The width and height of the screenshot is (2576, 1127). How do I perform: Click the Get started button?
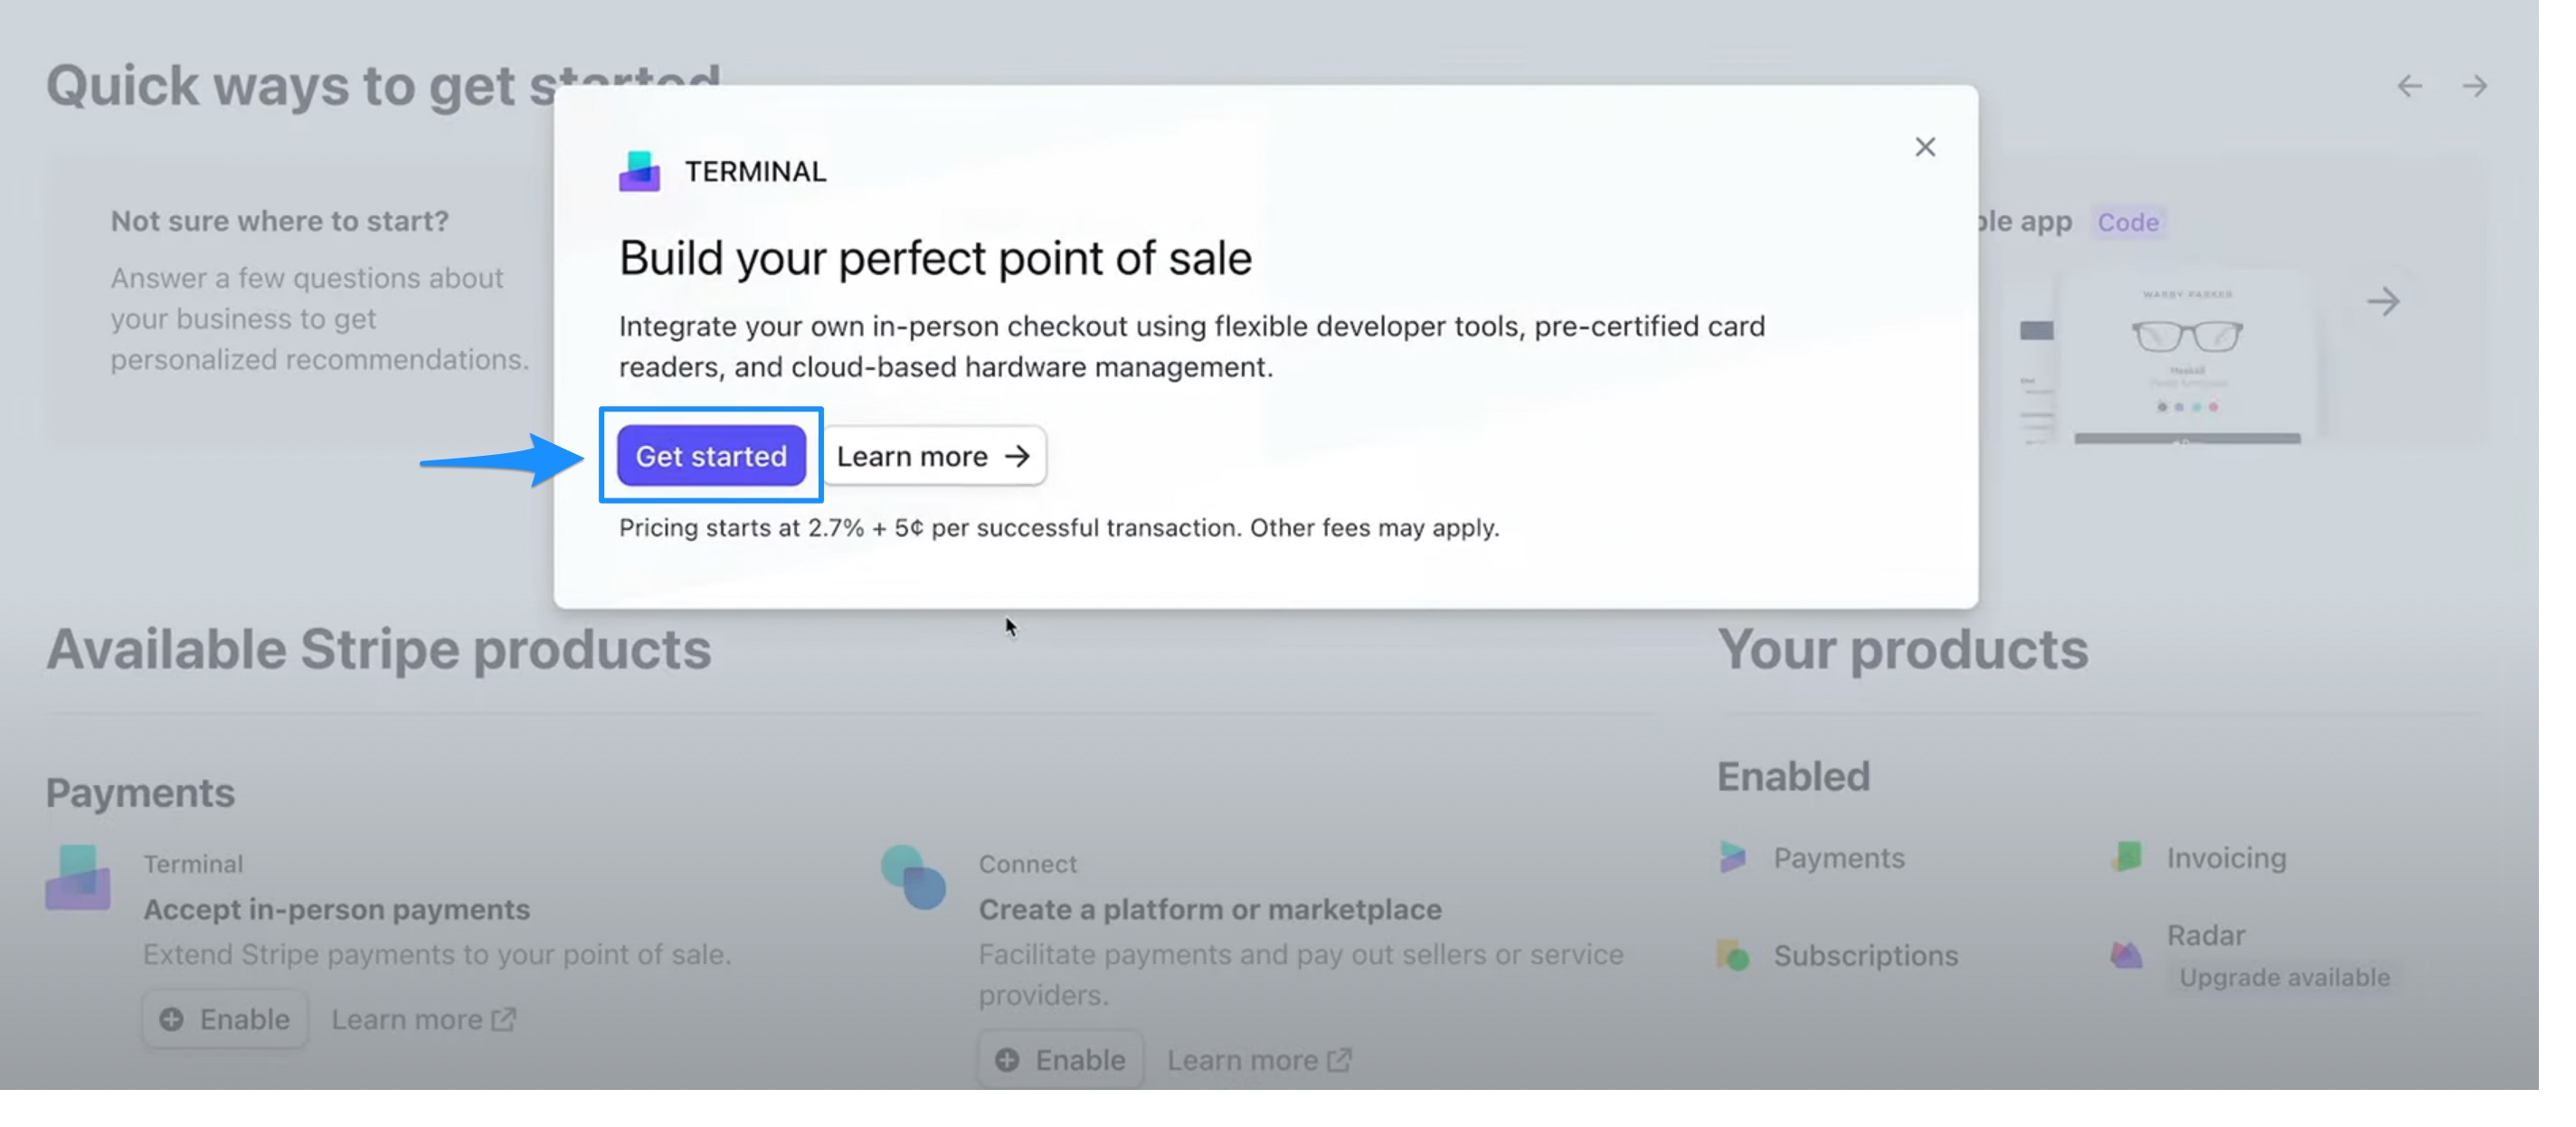711,456
